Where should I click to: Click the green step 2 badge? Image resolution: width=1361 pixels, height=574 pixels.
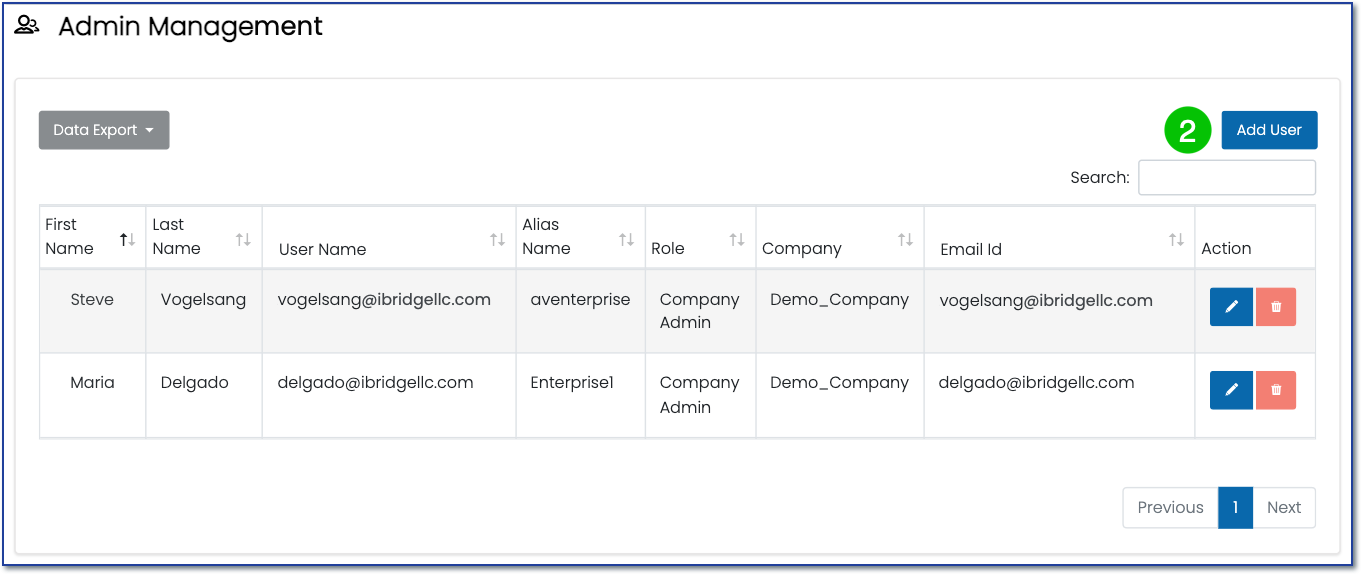(x=1187, y=131)
